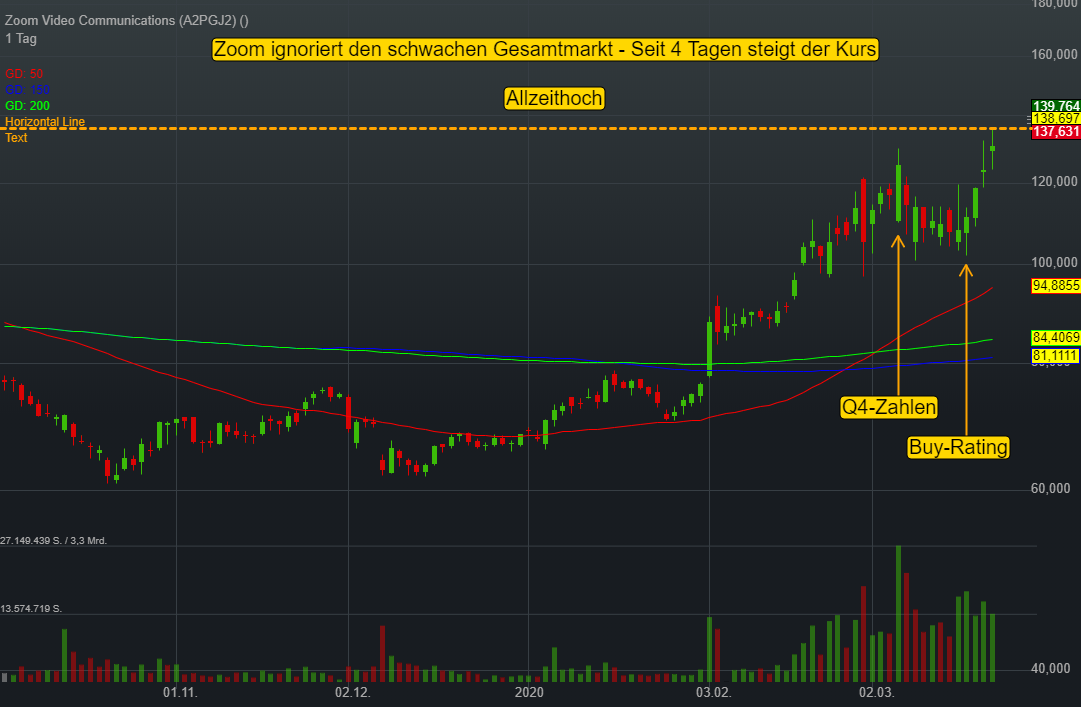Click the 01.11. date axis label
The height and width of the screenshot is (707, 1081).
pos(180,692)
